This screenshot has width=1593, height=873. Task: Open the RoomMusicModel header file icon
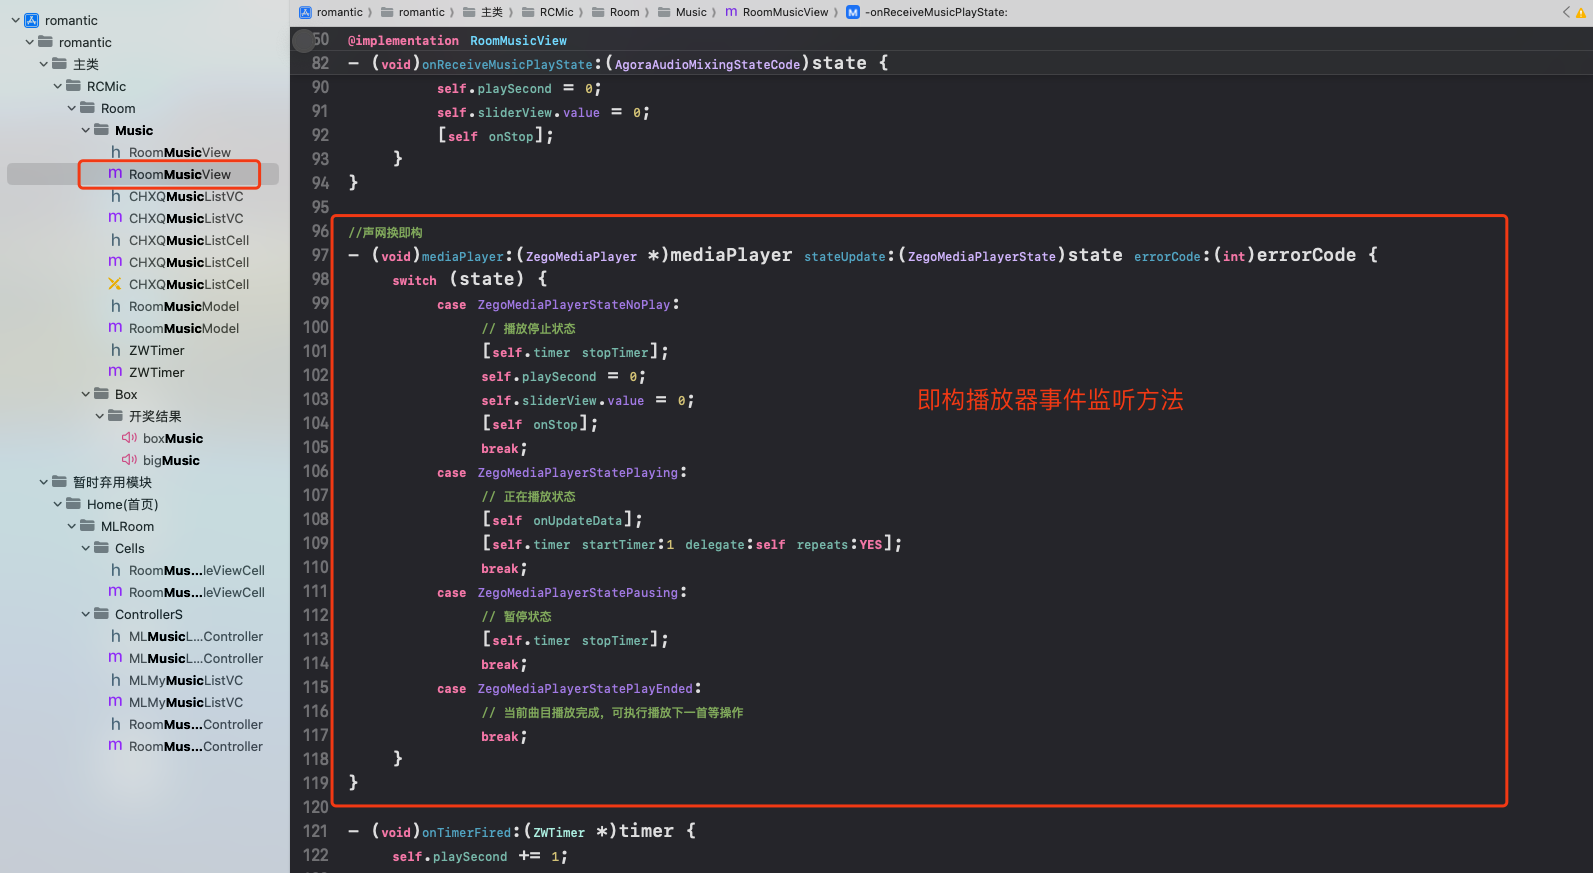116,306
